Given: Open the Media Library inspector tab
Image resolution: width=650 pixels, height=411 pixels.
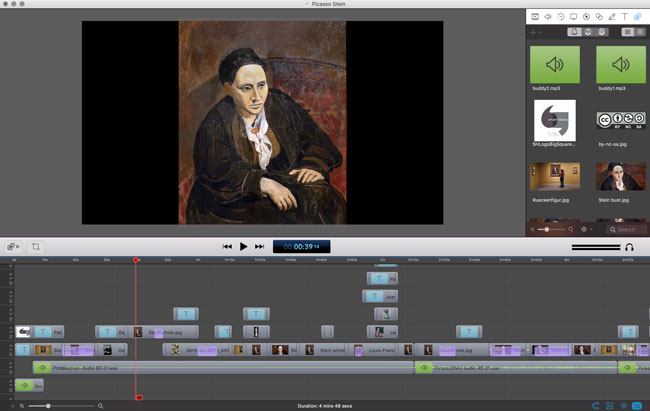Looking at the screenshot, I should pyautogui.click(x=638, y=17).
